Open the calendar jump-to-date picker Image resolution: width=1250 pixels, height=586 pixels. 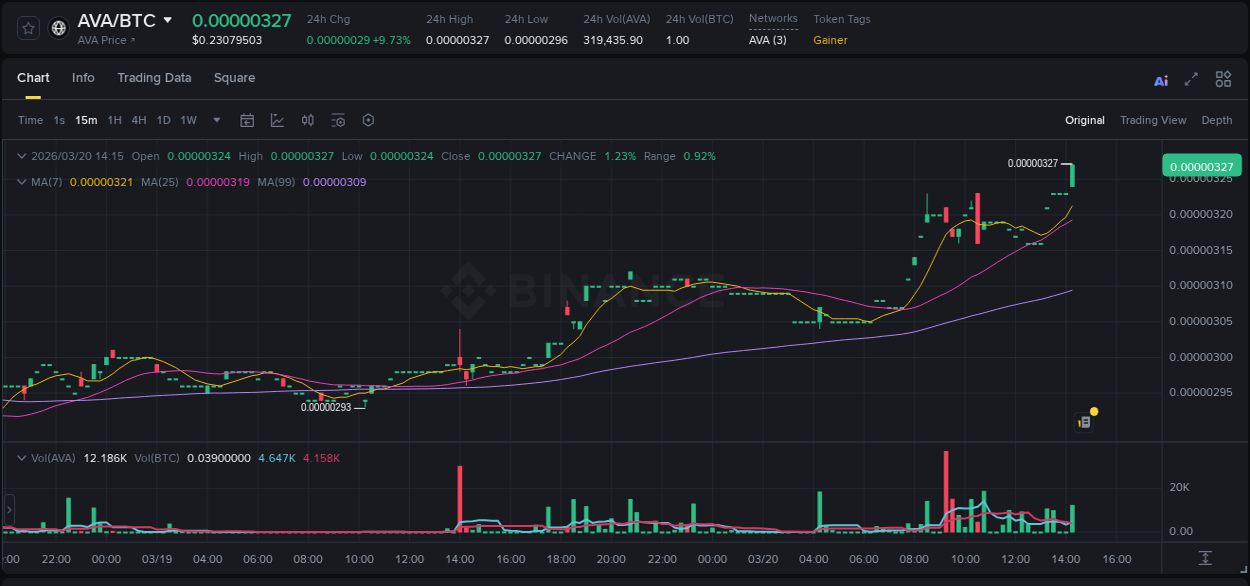[x=247, y=120]
